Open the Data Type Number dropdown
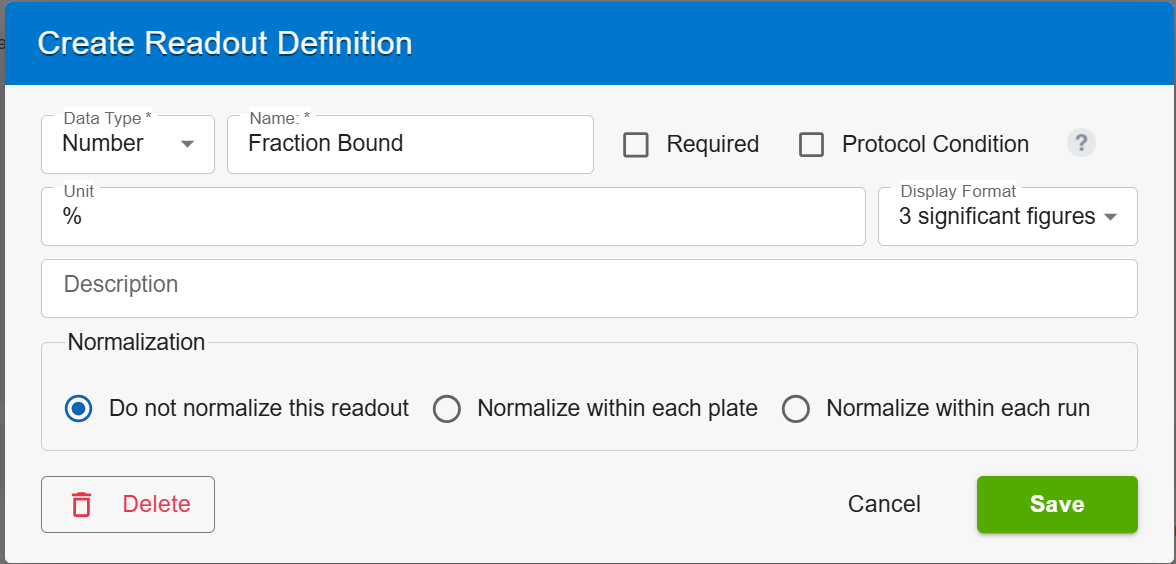 coord(128,144)
